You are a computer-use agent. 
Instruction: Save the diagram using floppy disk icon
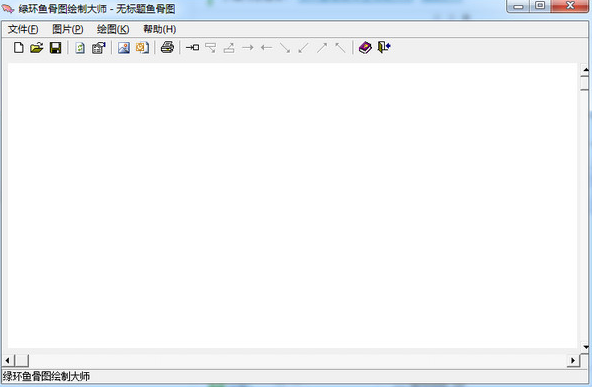click(56, 48)
